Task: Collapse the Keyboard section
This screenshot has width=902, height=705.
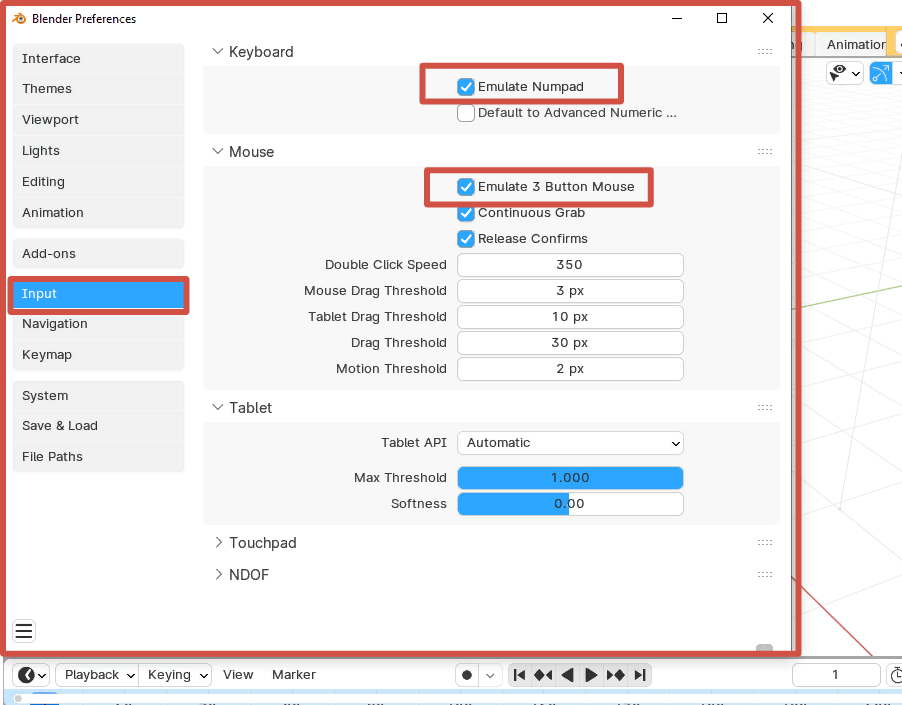Action: coord(217,52)
